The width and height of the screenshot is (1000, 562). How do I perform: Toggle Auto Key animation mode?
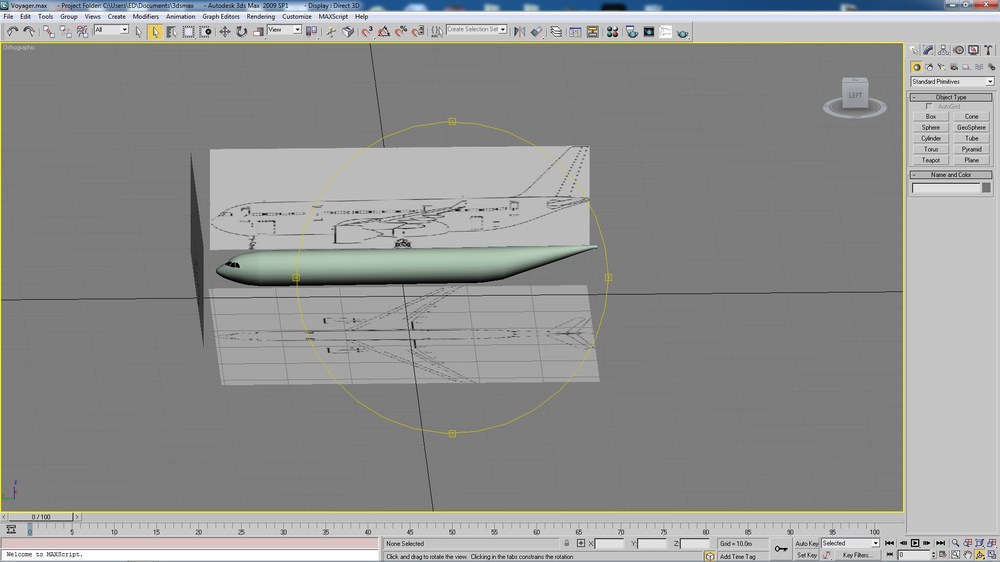[806, 544]
